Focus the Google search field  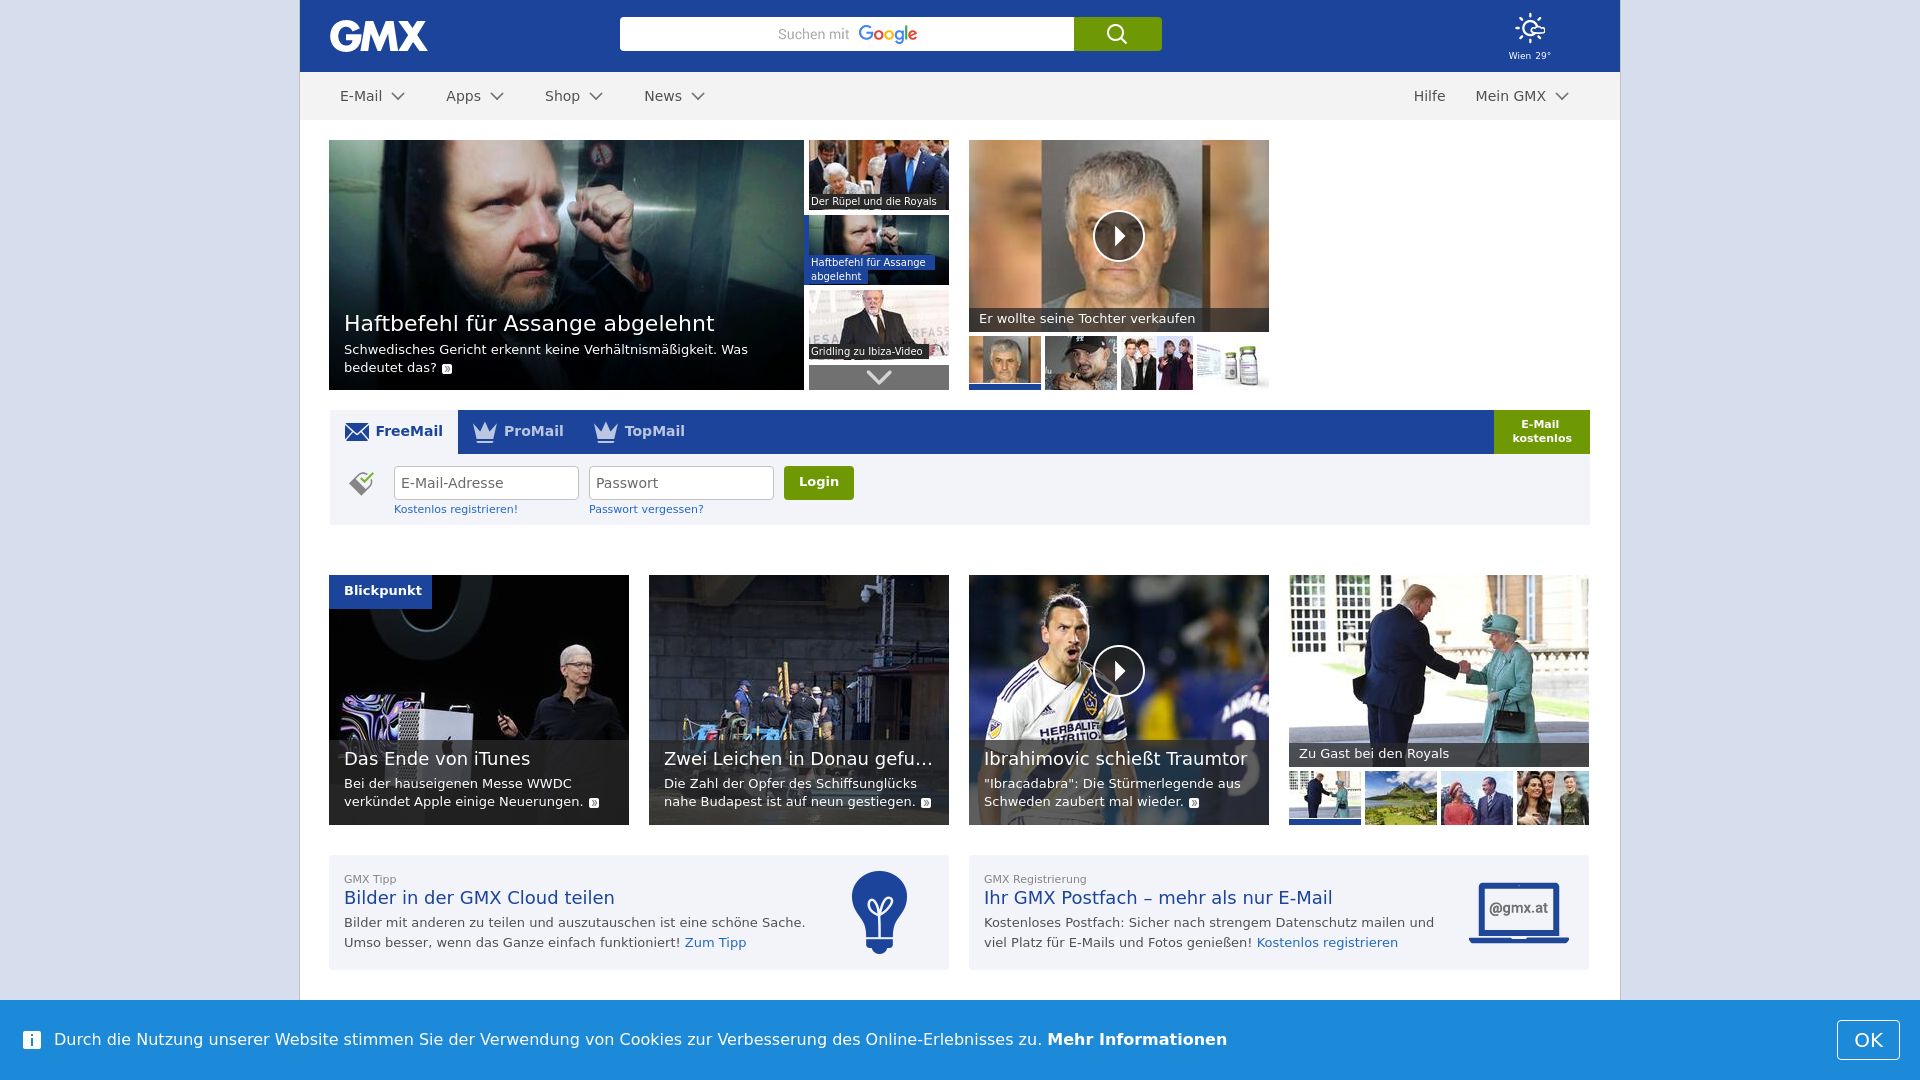coord(847,34)
